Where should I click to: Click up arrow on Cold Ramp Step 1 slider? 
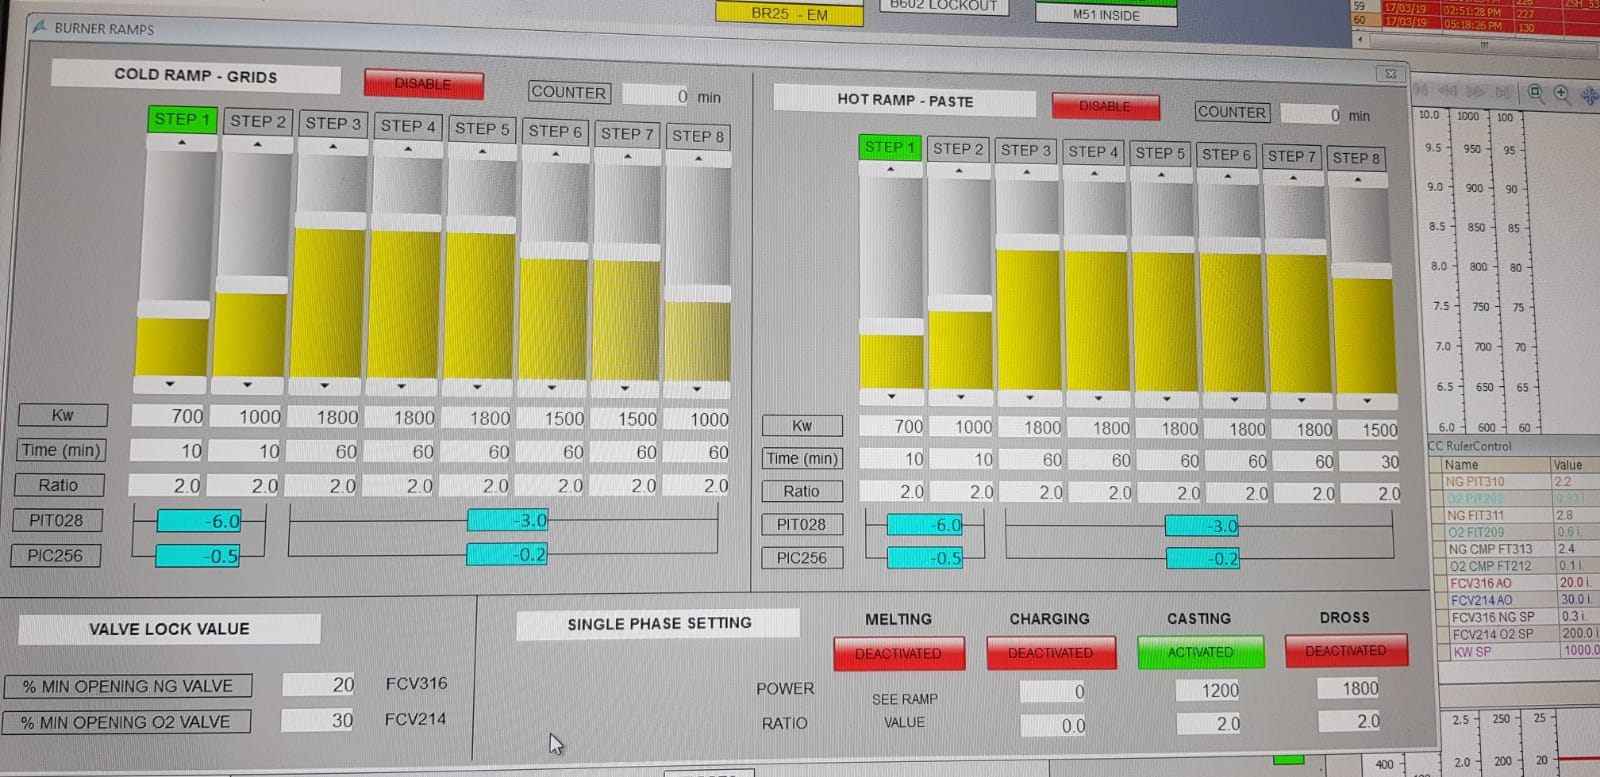(x=181, y=143)
